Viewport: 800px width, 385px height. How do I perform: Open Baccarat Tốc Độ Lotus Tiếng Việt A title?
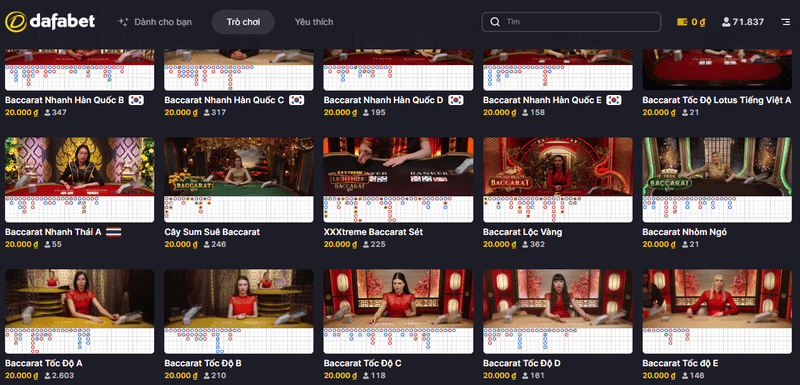[717, 100]
